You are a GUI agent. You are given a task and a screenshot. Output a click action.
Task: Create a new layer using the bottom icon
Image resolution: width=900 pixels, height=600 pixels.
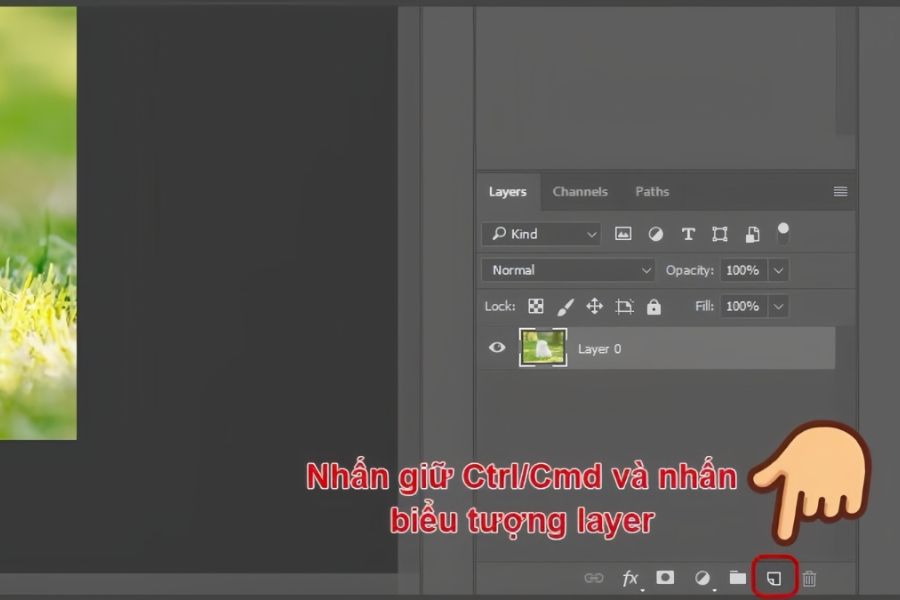coord(773,578)
